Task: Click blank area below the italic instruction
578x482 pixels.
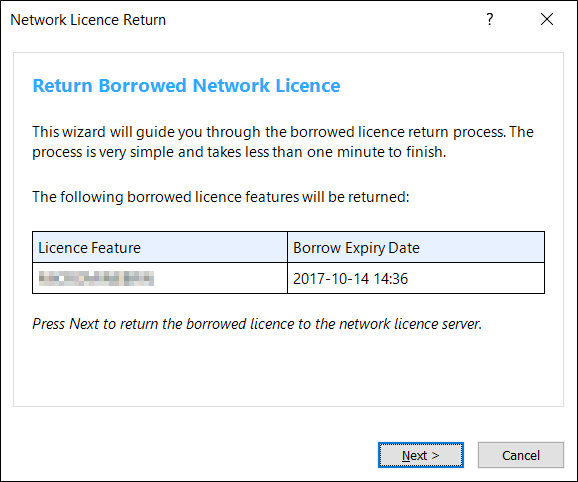Action: coord(288,369)
